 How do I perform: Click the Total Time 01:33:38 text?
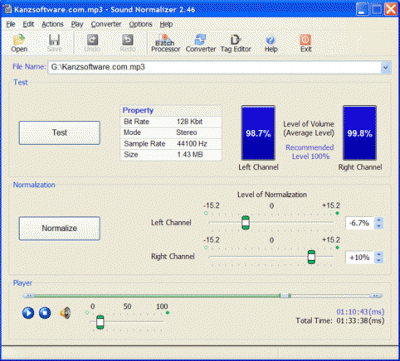pyautogui.click(x=340, y=321)
